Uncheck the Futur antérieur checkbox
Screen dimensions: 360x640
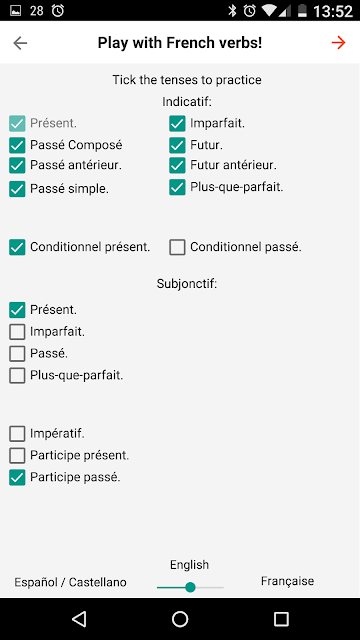coord(177,165)
